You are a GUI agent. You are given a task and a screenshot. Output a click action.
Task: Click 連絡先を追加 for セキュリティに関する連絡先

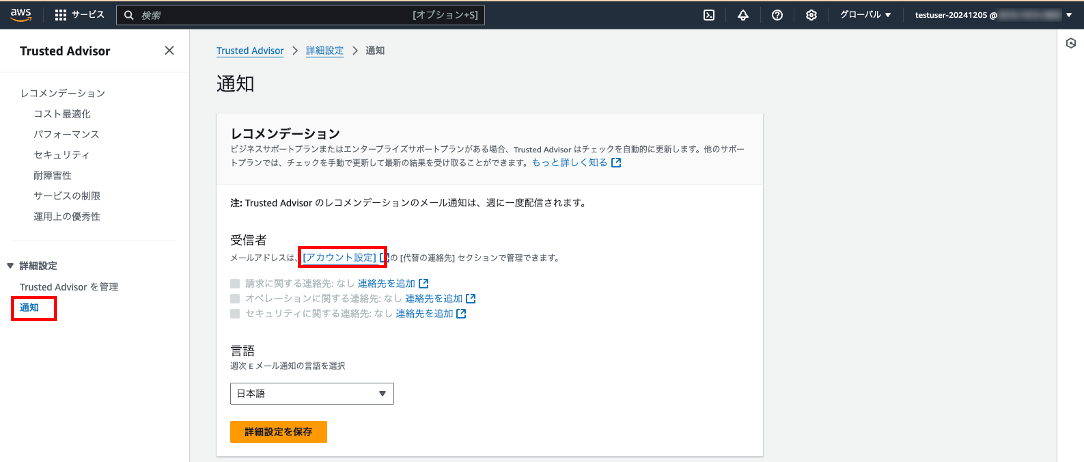point(424,313)
